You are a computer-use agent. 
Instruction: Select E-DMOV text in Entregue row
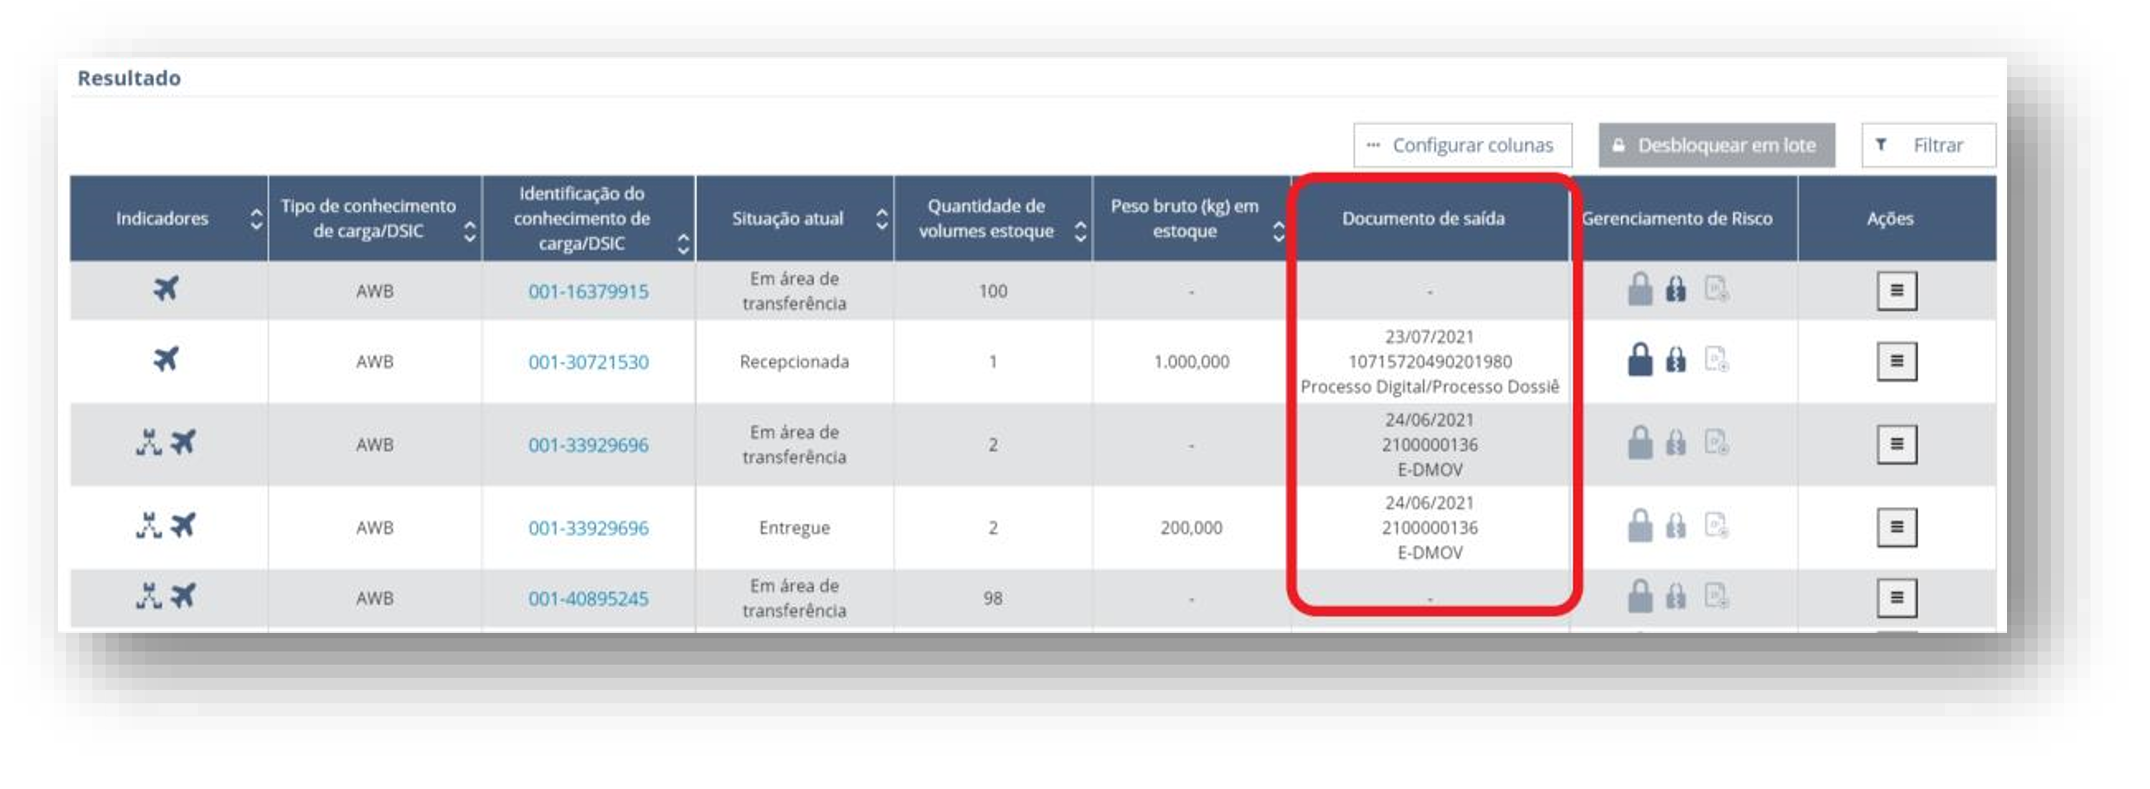coord(1430,552)
